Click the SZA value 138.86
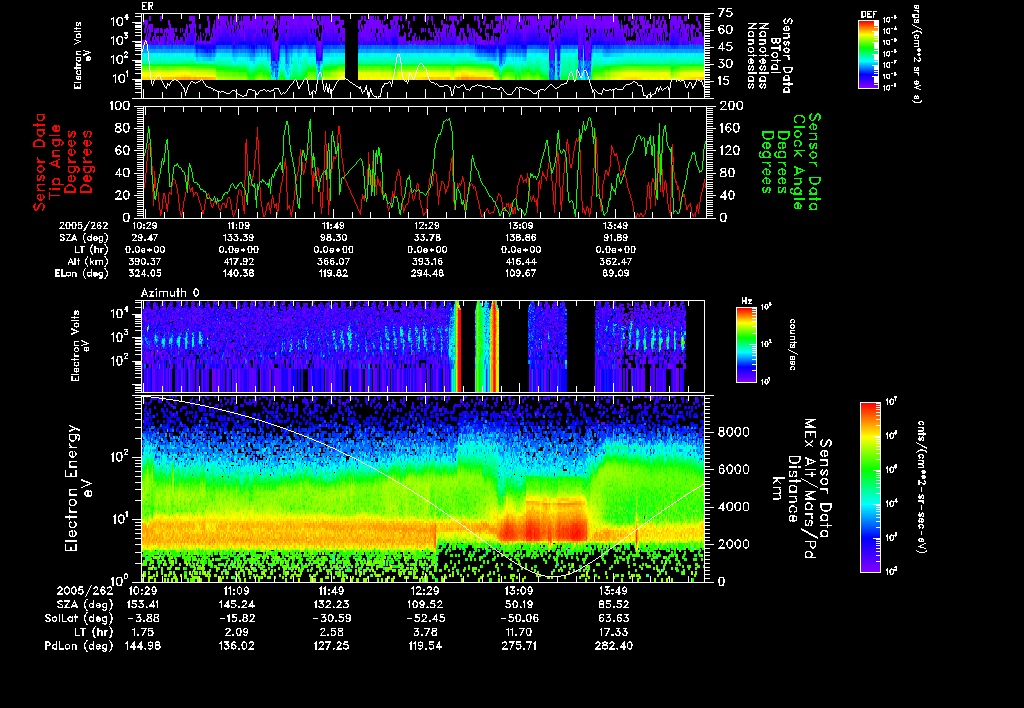The width and height of the screenshot is (1024, 708). tap(520, 238)
